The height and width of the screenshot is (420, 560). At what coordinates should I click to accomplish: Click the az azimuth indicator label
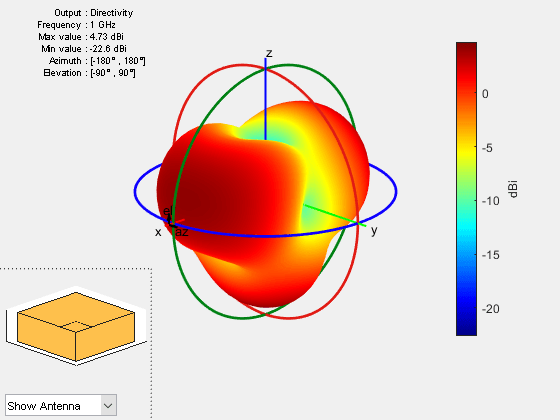(182, 232)
